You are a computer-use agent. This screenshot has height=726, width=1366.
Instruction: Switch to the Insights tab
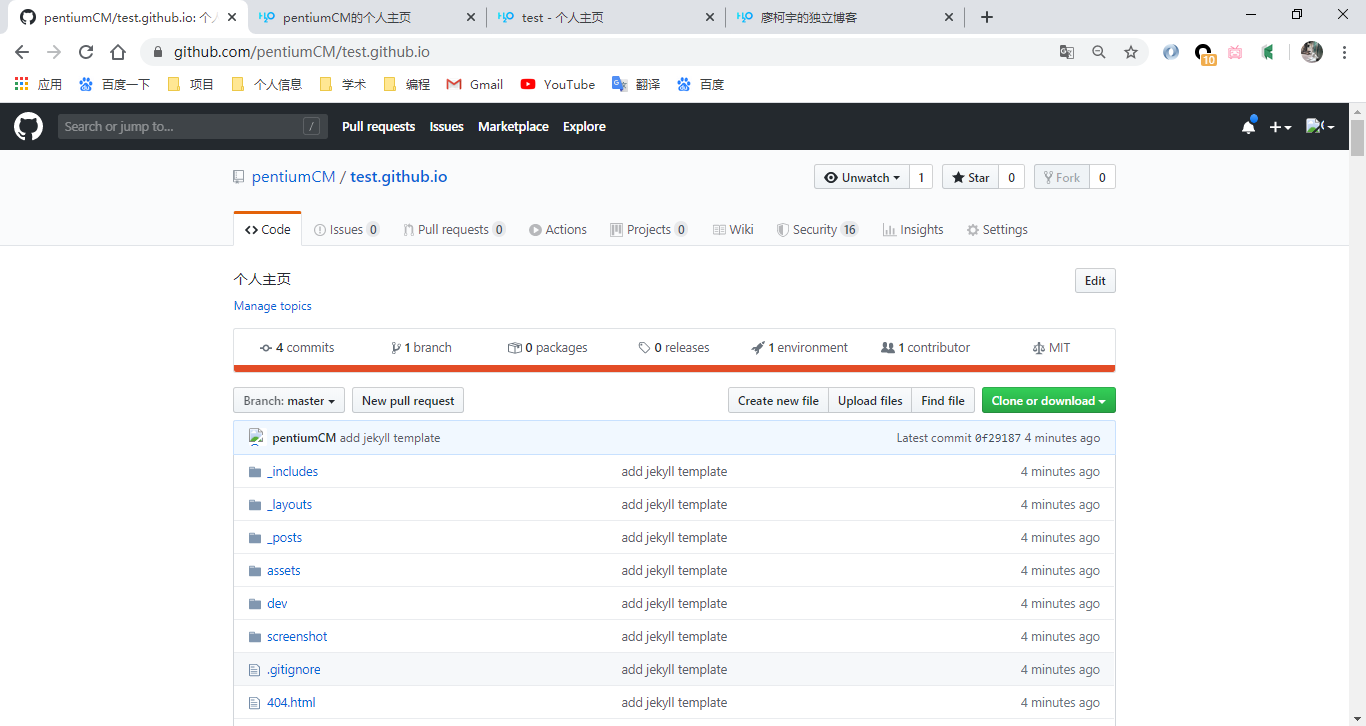(x=913, y=229)
